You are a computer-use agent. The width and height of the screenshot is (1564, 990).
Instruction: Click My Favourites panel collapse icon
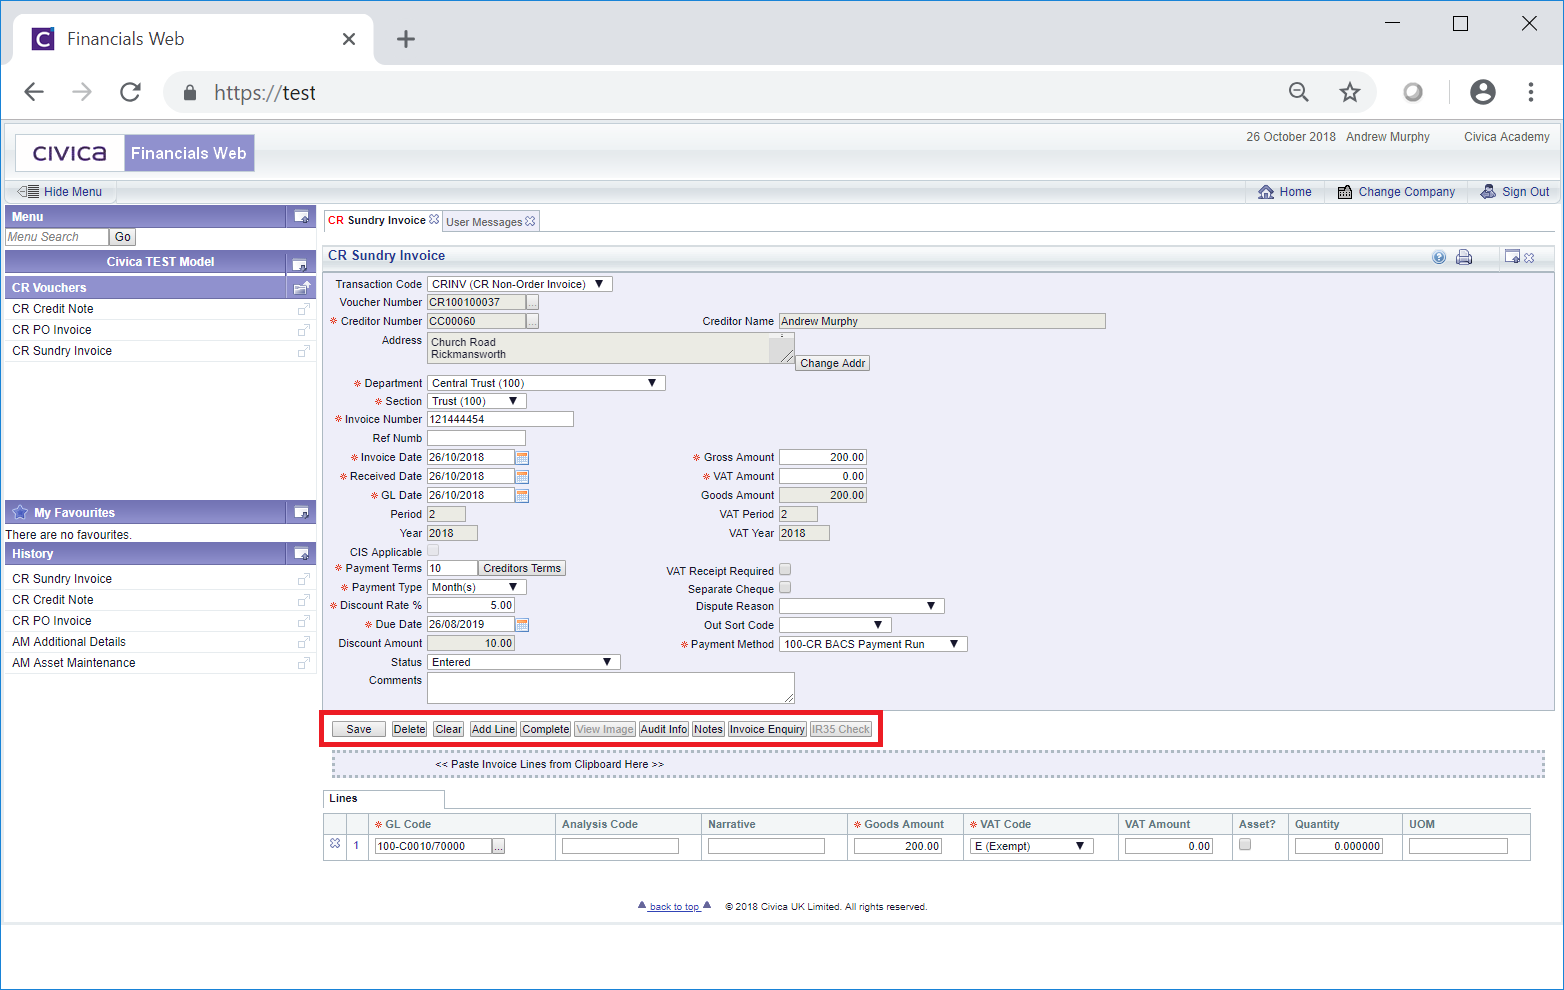(301, 513)
